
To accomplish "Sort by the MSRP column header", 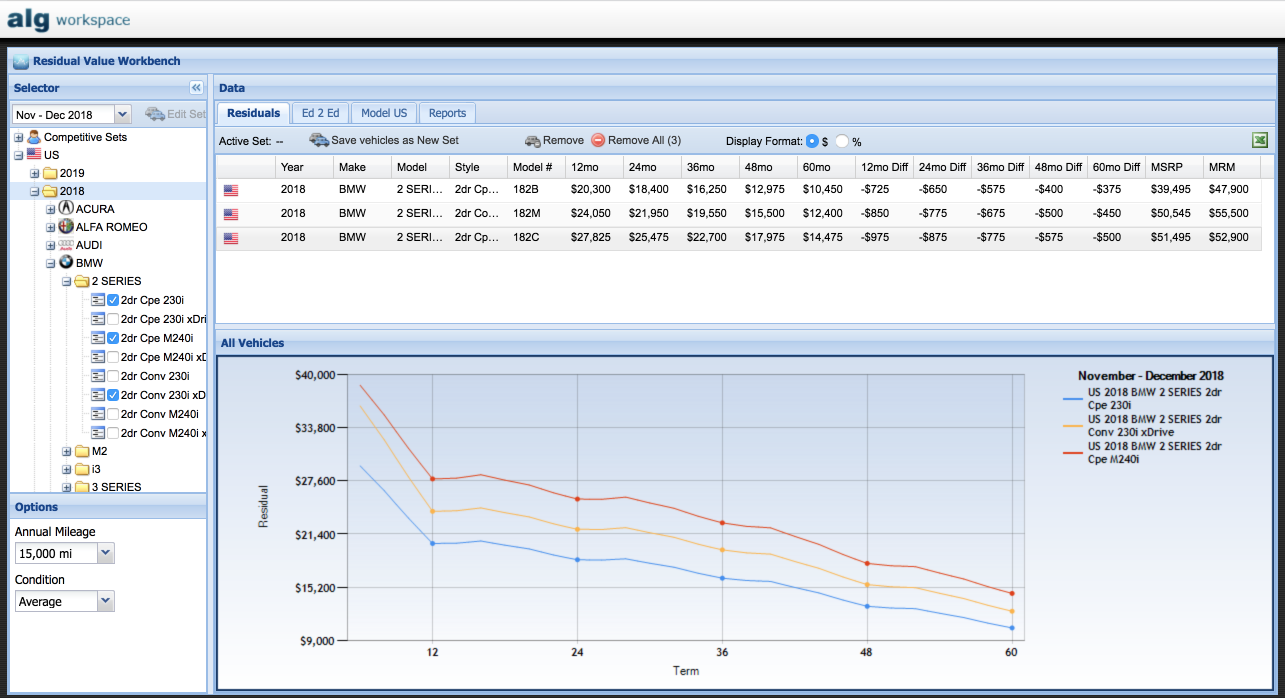I will (x=1173, y=167).
